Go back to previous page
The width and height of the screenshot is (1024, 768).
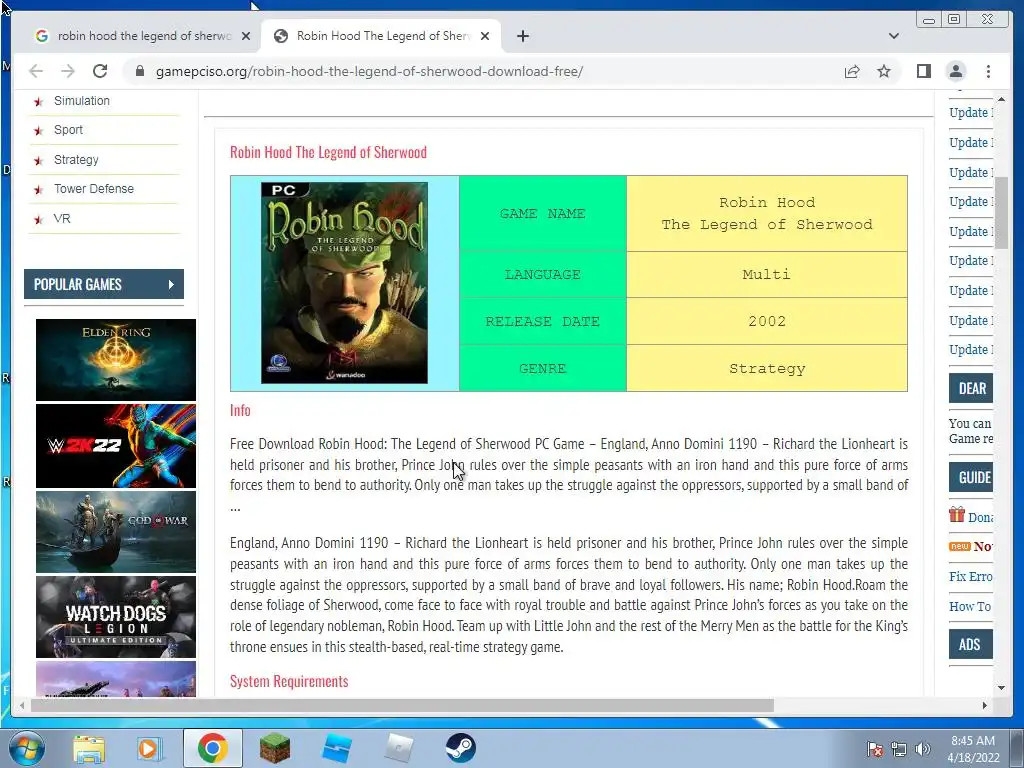tap(36, 71)
